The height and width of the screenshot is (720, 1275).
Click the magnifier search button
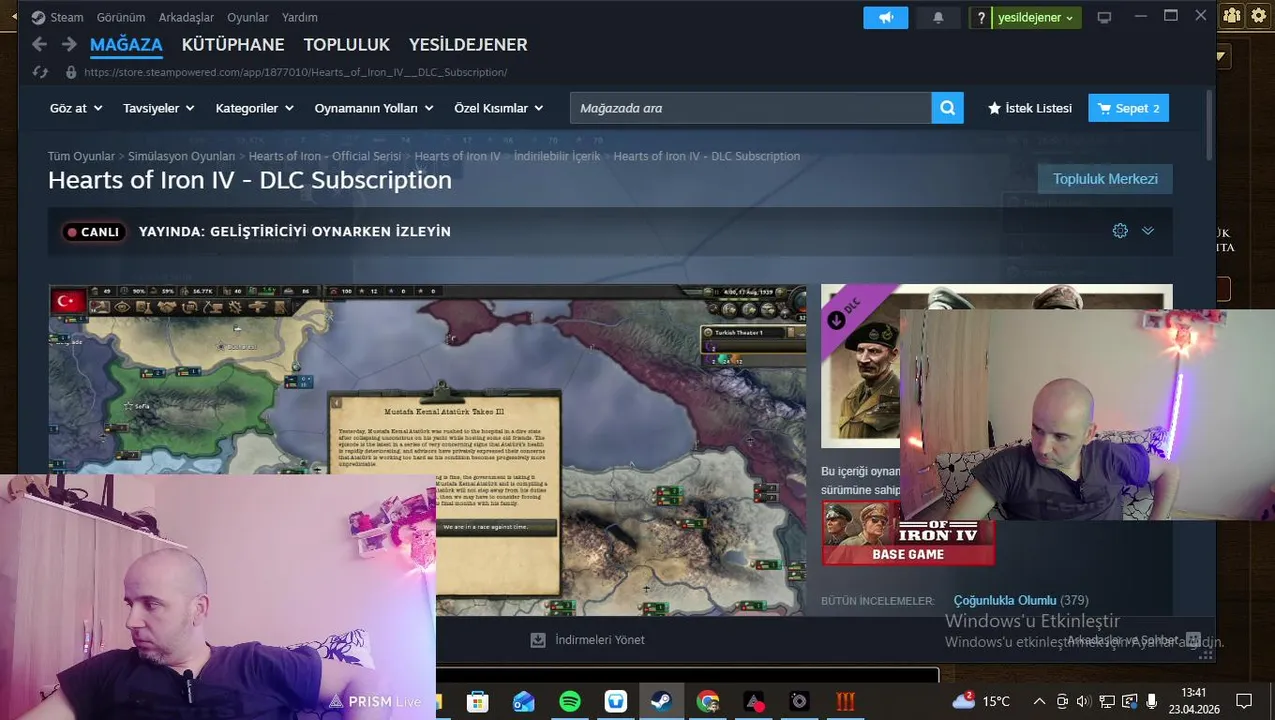pyautogui.click(x=947, y=108)
